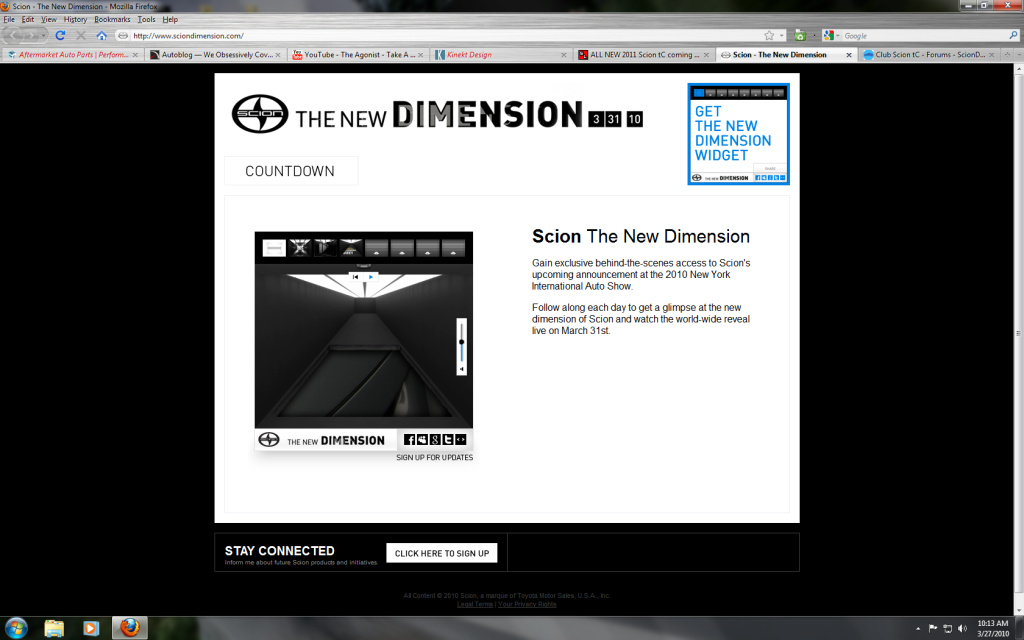Click the browser back arrow
This screenshot has width=1024, height=640.
point(14,35)
